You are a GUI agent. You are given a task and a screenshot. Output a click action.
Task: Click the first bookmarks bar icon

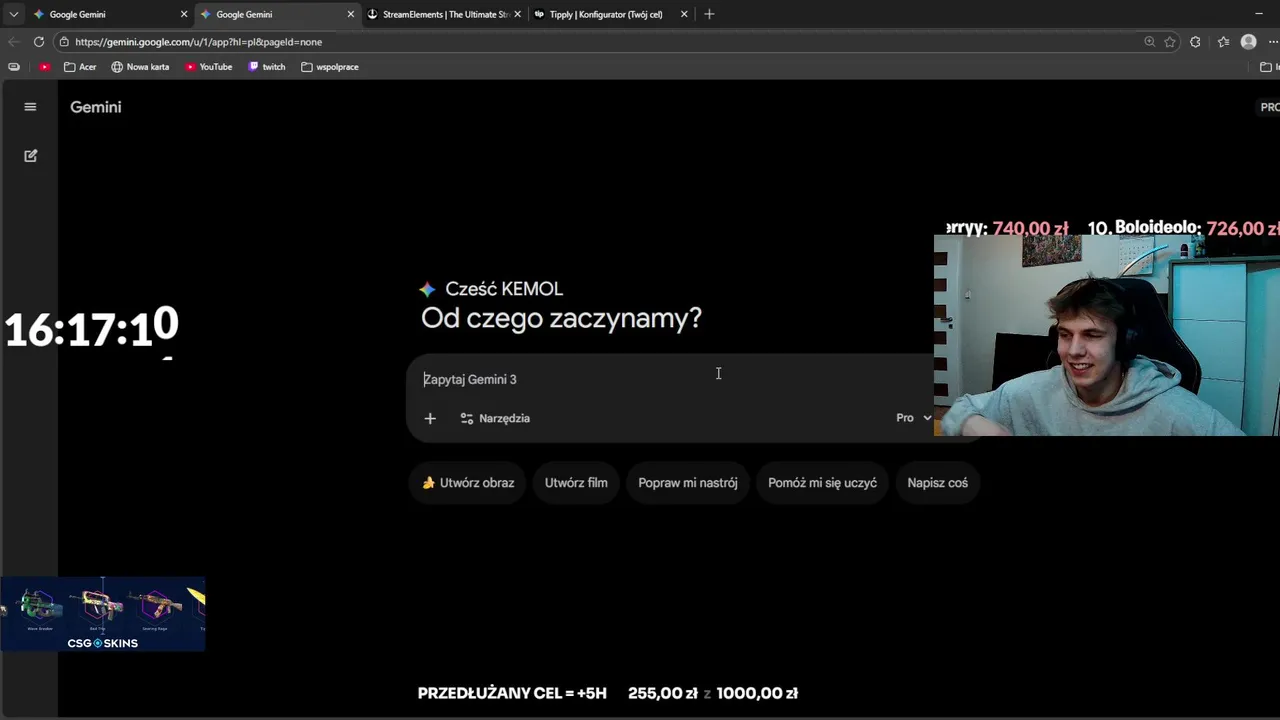click(13, 67)
